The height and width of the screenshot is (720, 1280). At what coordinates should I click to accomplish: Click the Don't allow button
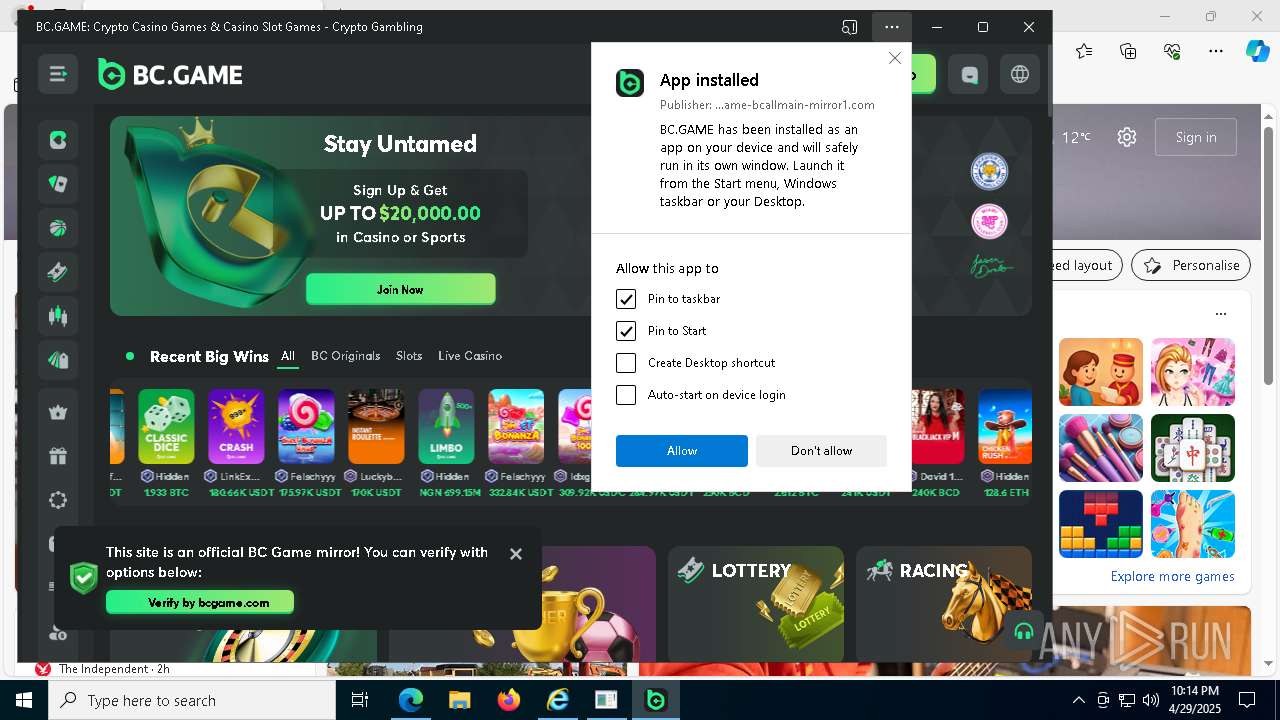click(x=821, y=451)
